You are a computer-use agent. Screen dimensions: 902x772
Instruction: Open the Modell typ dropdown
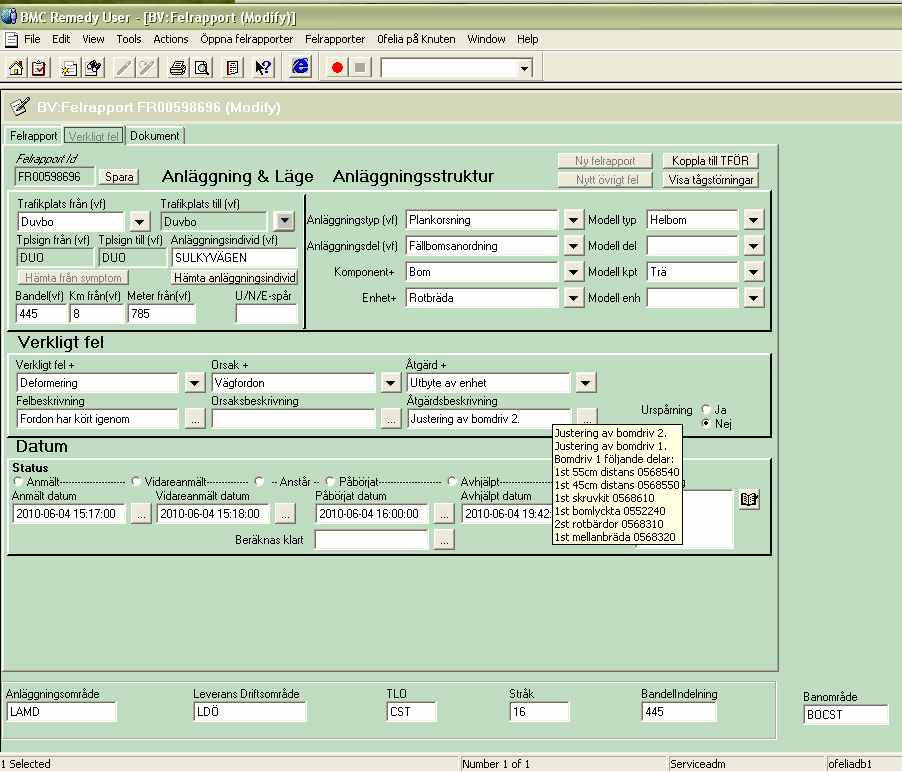(x=754, y=220)
